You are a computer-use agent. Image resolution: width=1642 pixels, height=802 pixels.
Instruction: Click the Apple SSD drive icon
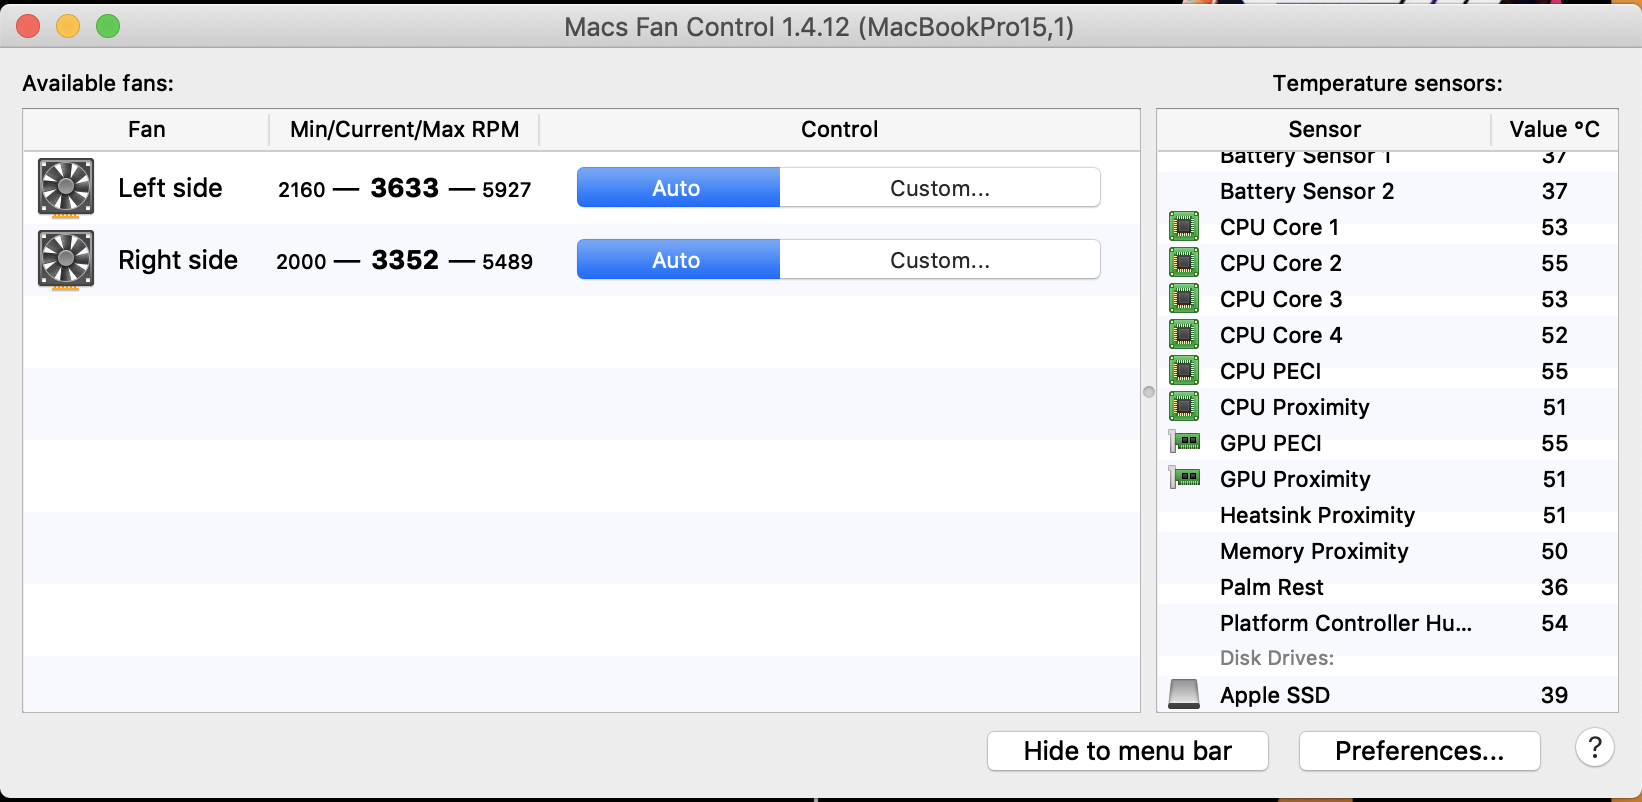(x=1184, y=694)
